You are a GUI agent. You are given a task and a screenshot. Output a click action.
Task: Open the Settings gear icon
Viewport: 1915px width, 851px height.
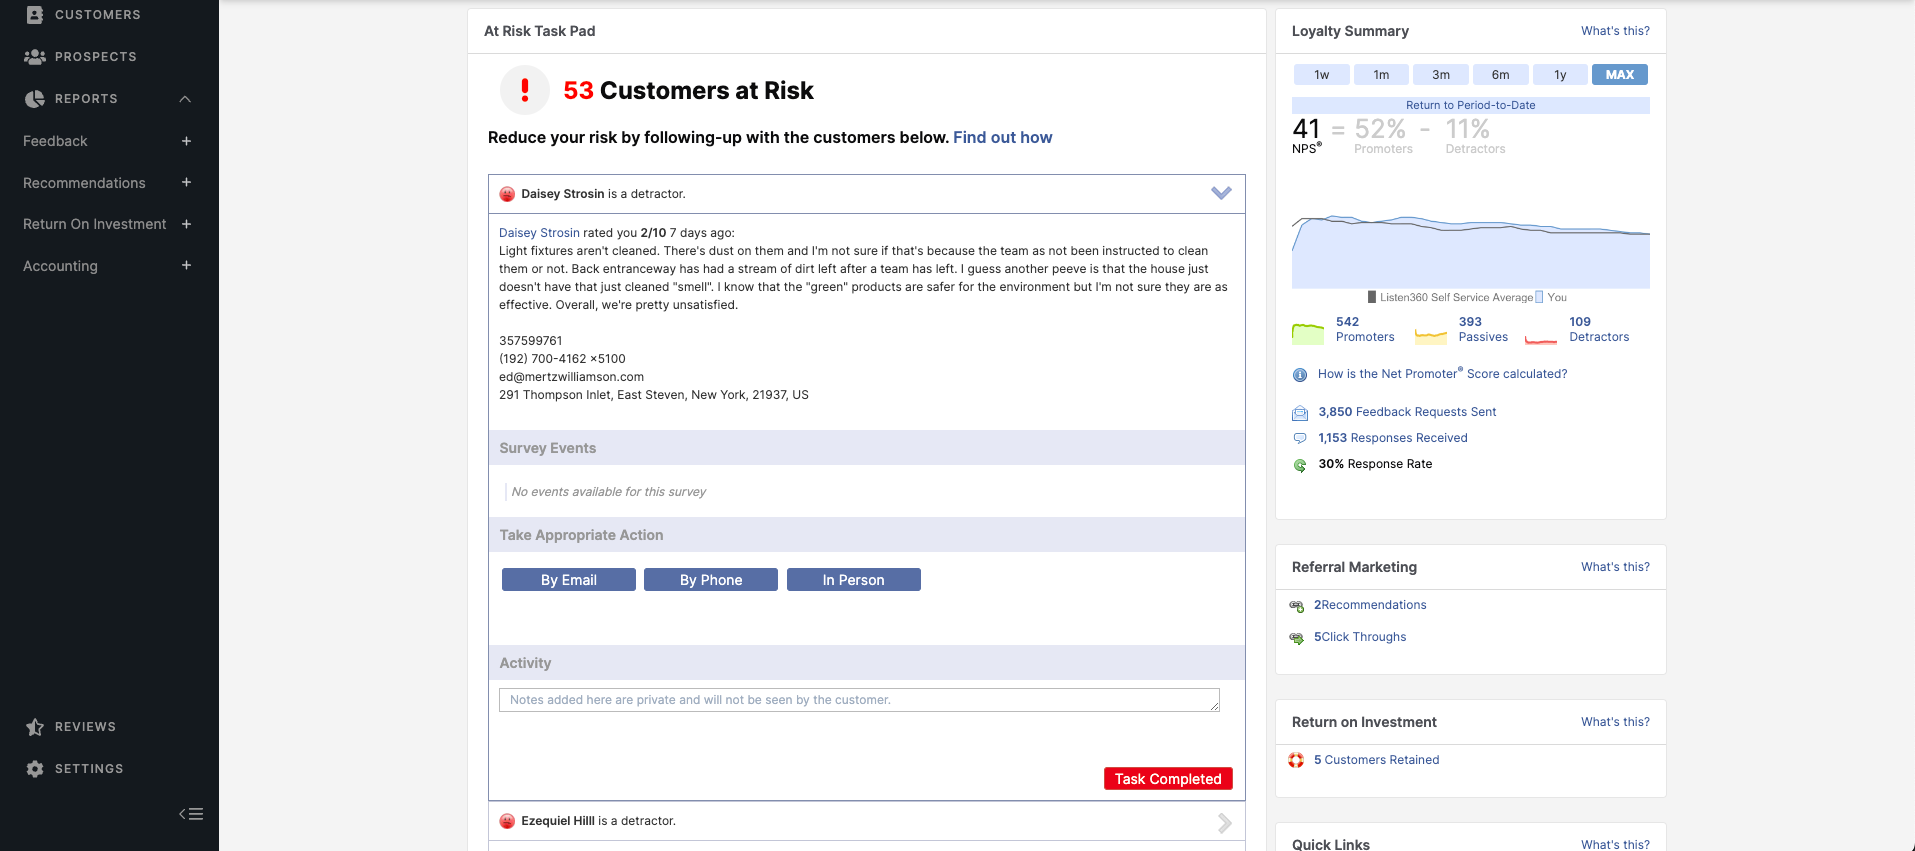coord(35,769)
